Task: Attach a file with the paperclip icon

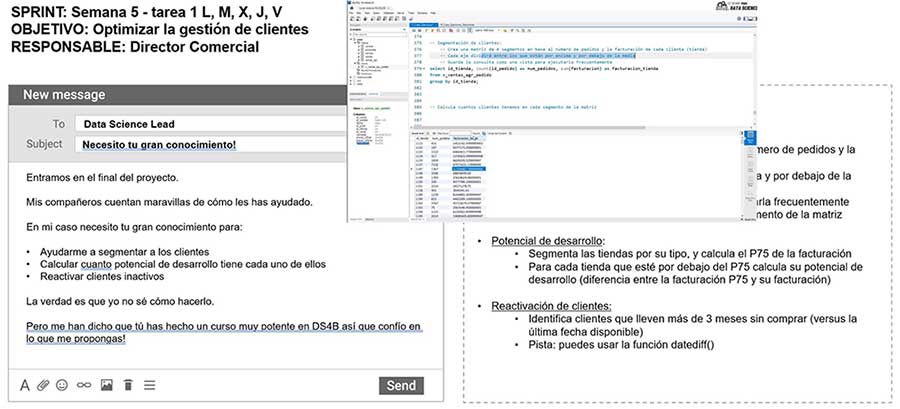Action: click(x=43, y=385)
